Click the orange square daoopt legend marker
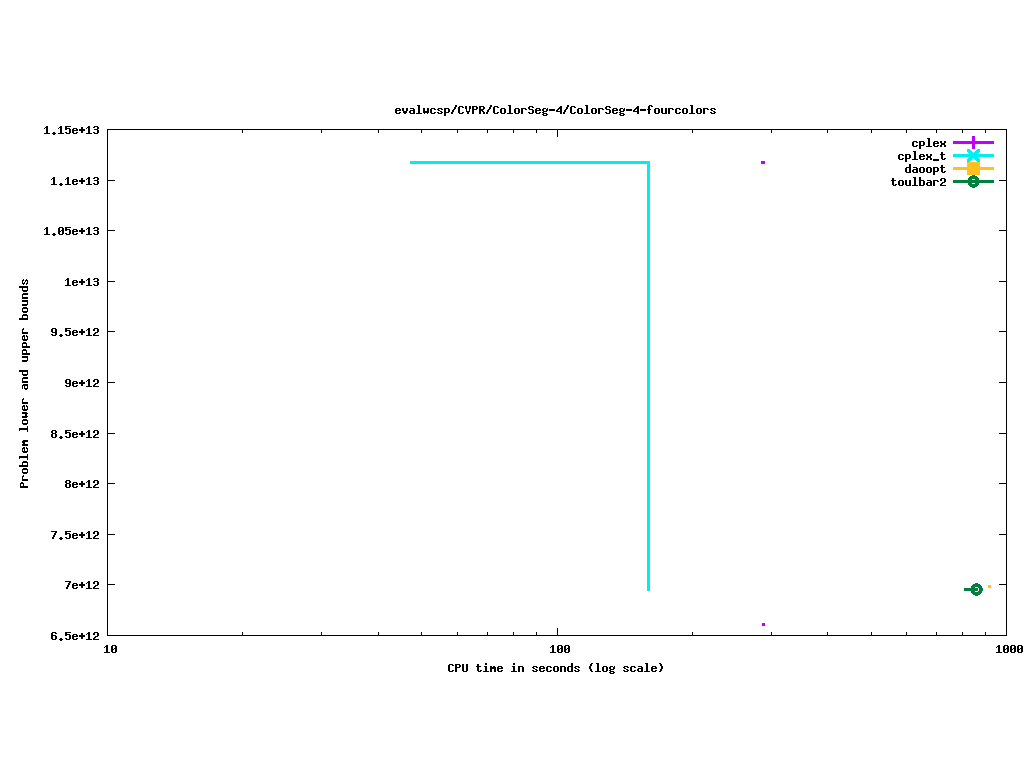This screenshot has width=1024, height=768. (973, 169)
